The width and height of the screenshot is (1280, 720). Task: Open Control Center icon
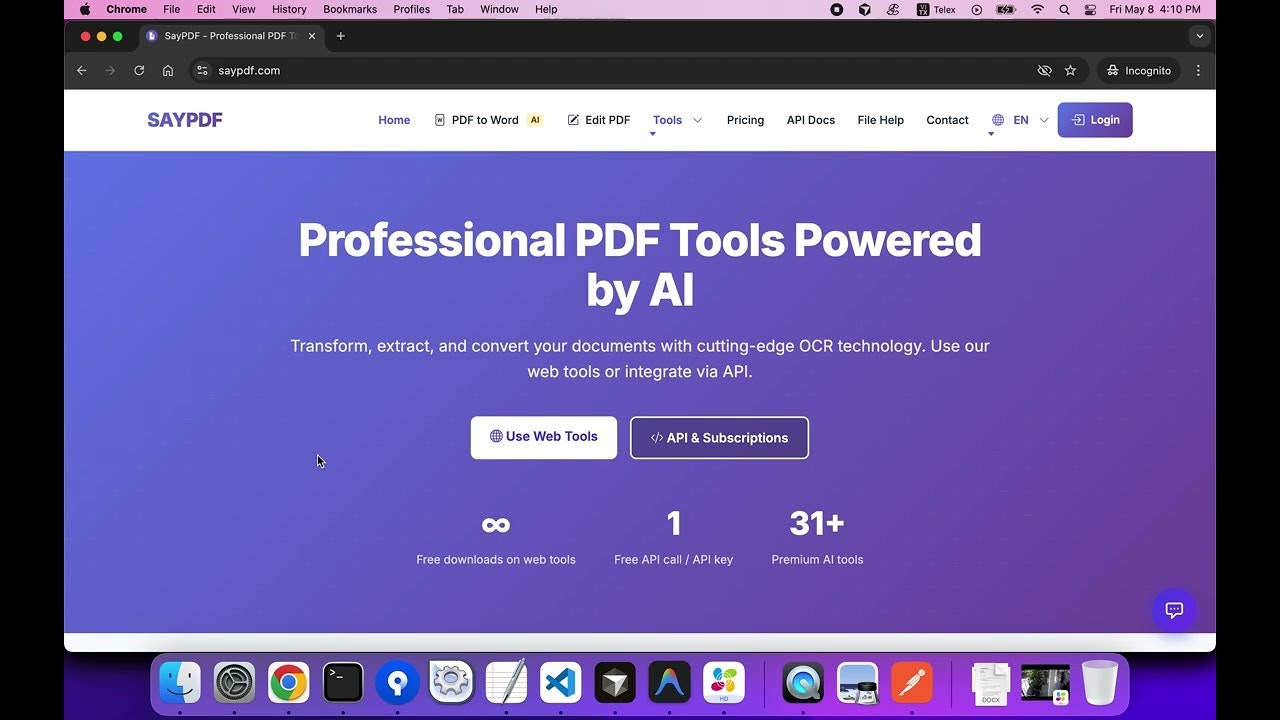tap(1088, 9)
